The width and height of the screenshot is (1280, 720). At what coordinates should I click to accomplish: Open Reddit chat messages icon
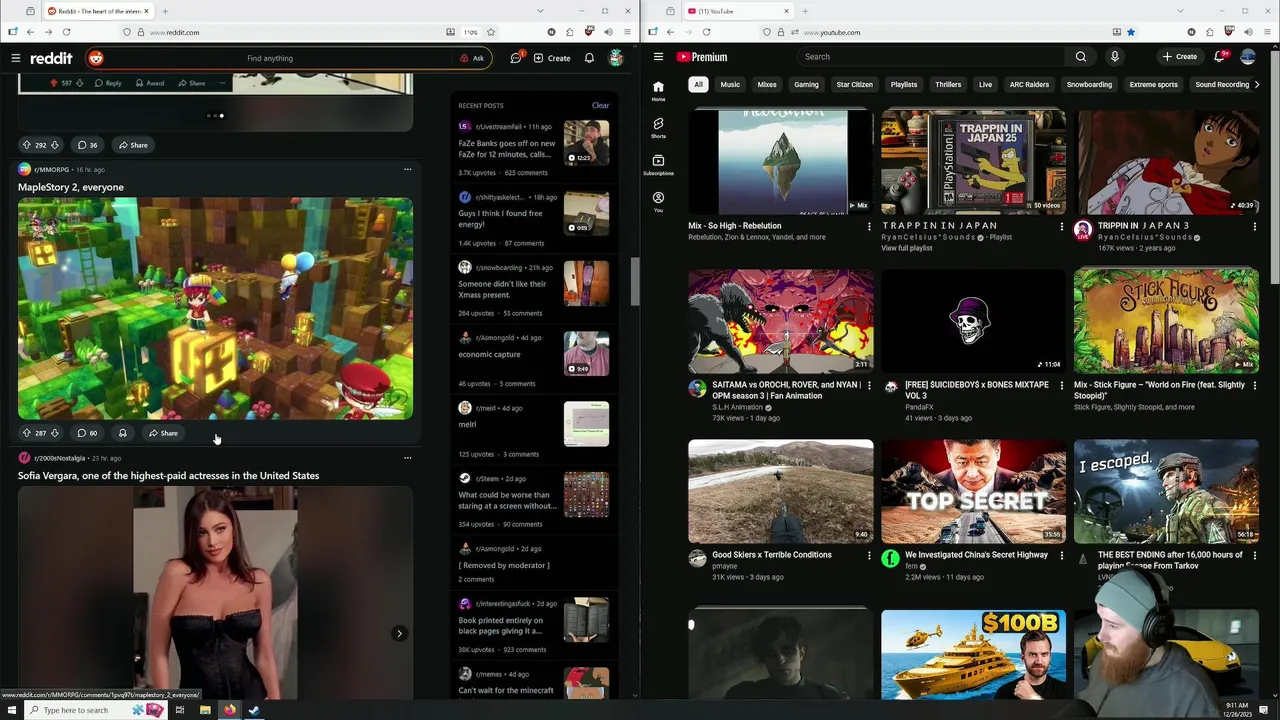pos(516,58)
